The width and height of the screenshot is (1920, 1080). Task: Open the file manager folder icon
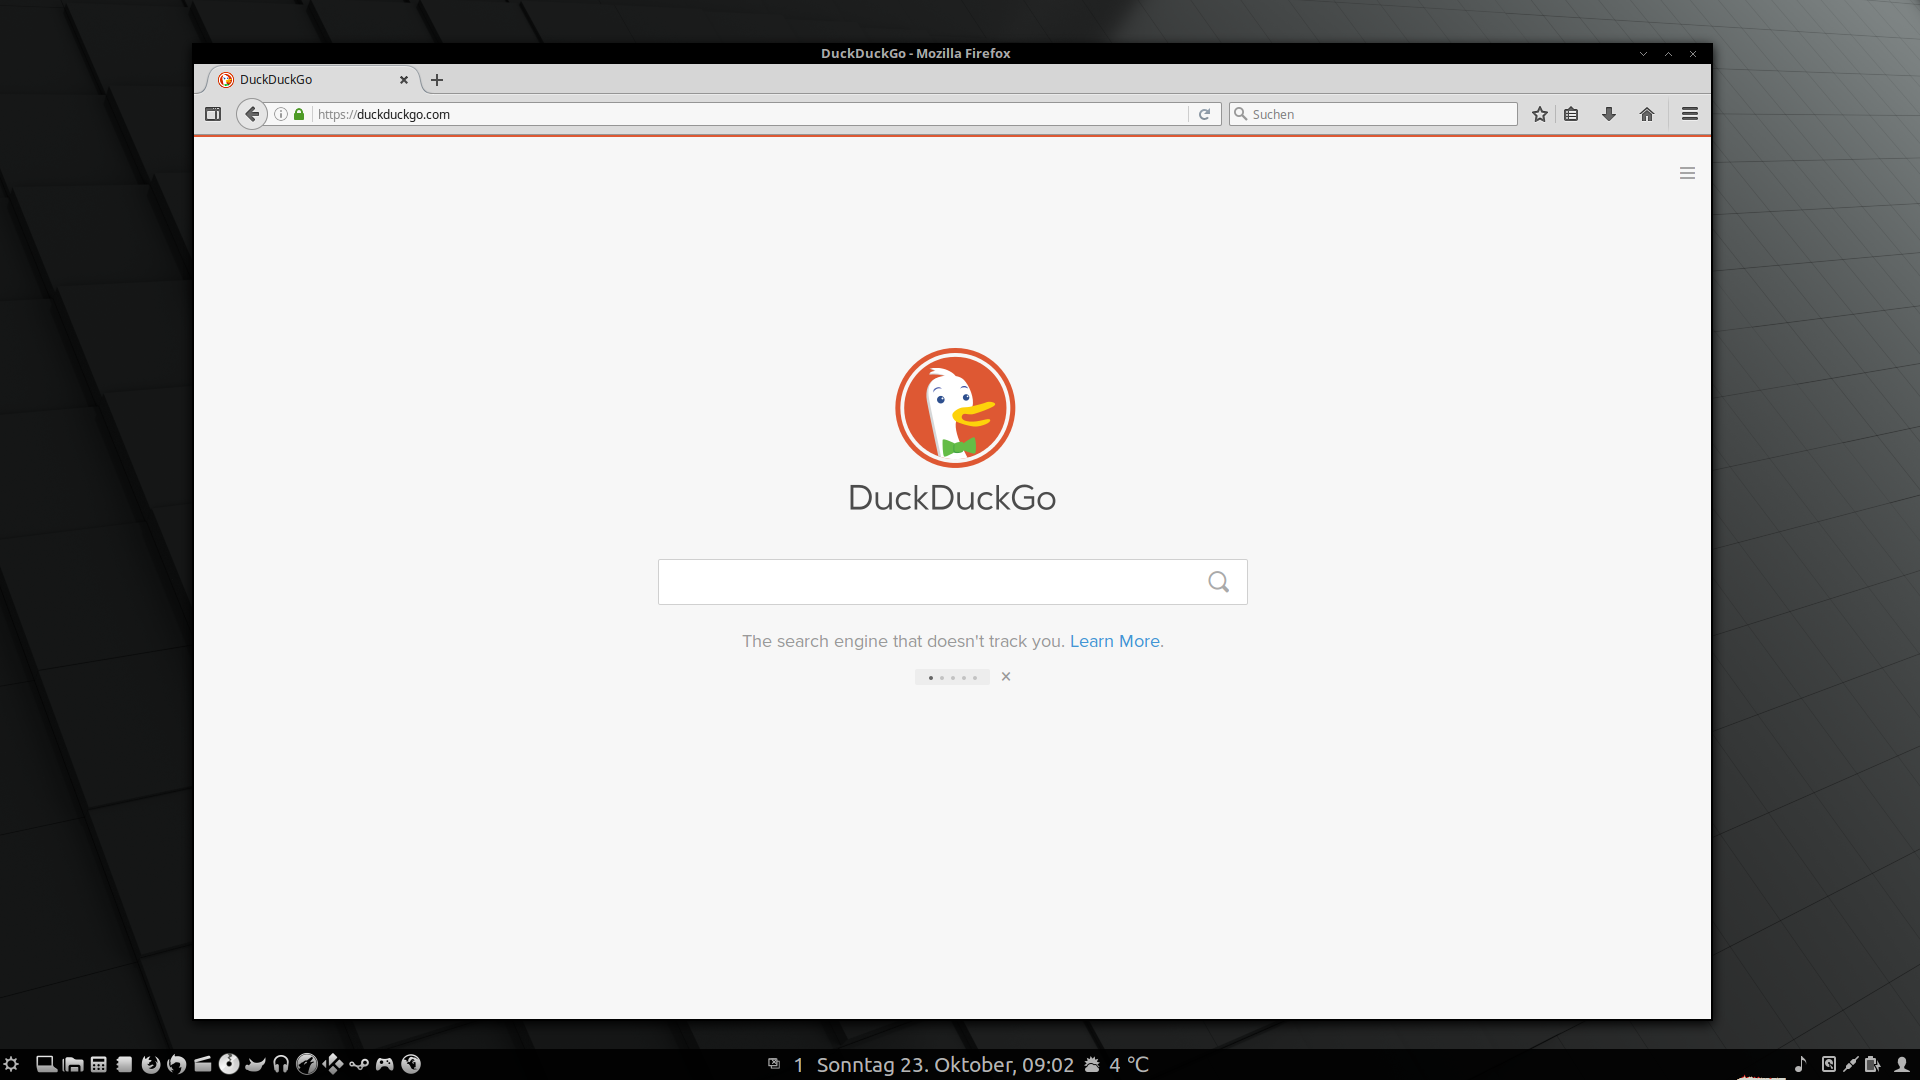pyautogui.click(x=73, y=1064)
